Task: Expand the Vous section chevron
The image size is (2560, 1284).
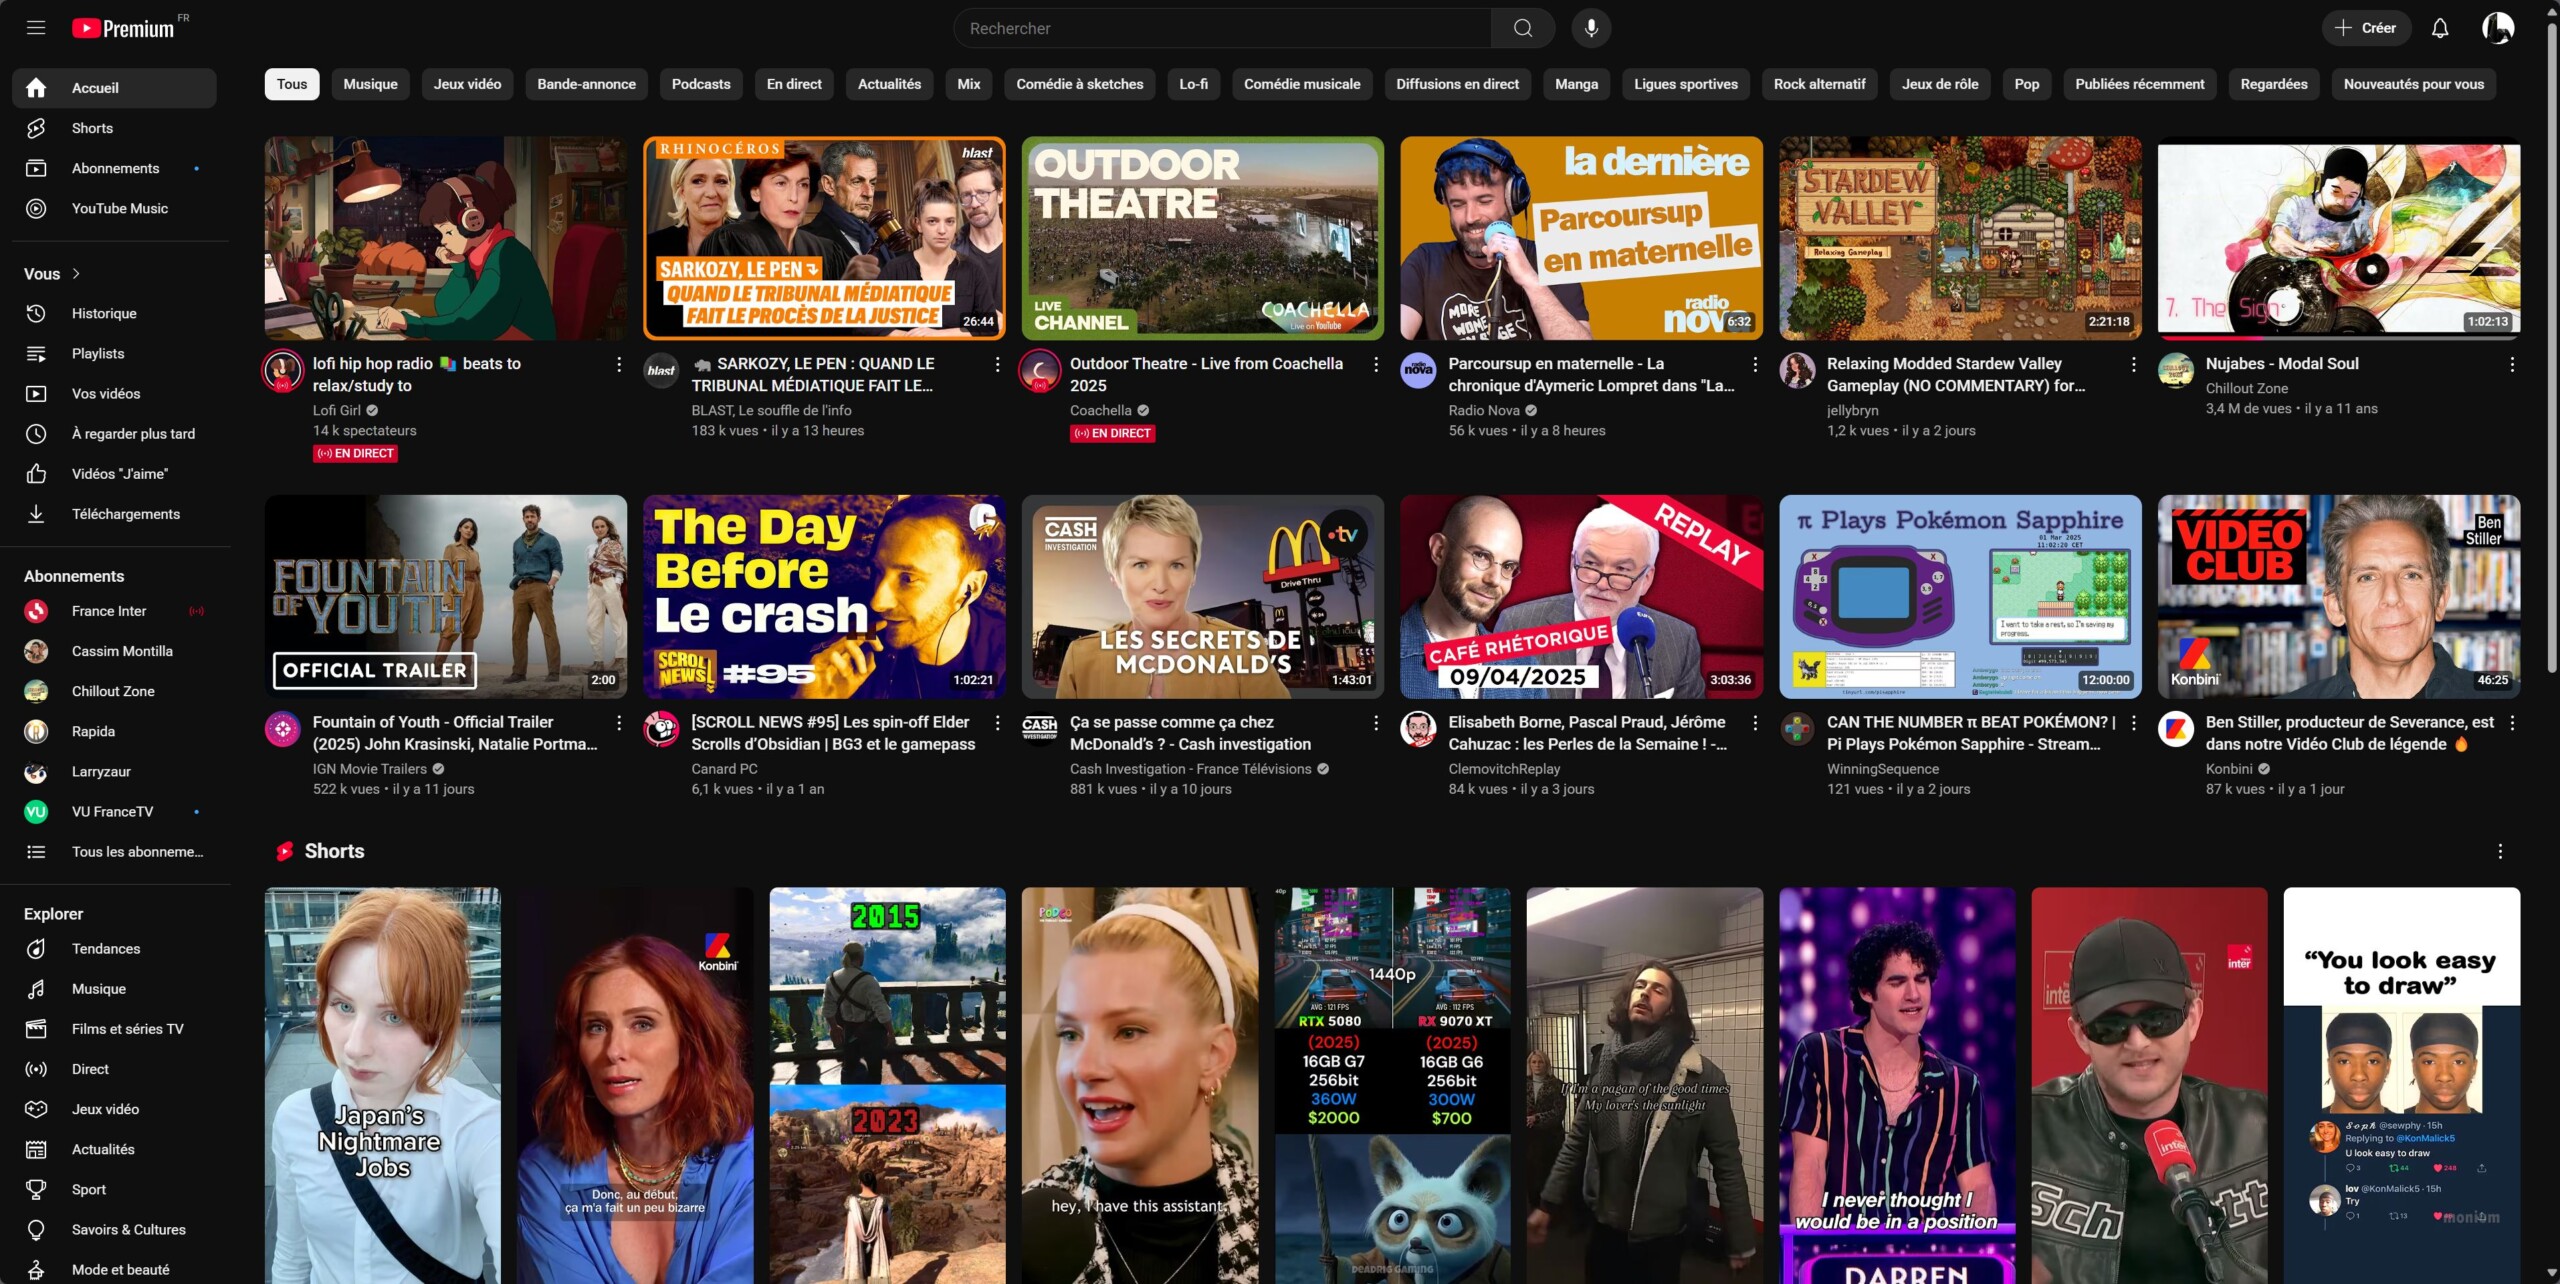Action: [x=76, y=273]
